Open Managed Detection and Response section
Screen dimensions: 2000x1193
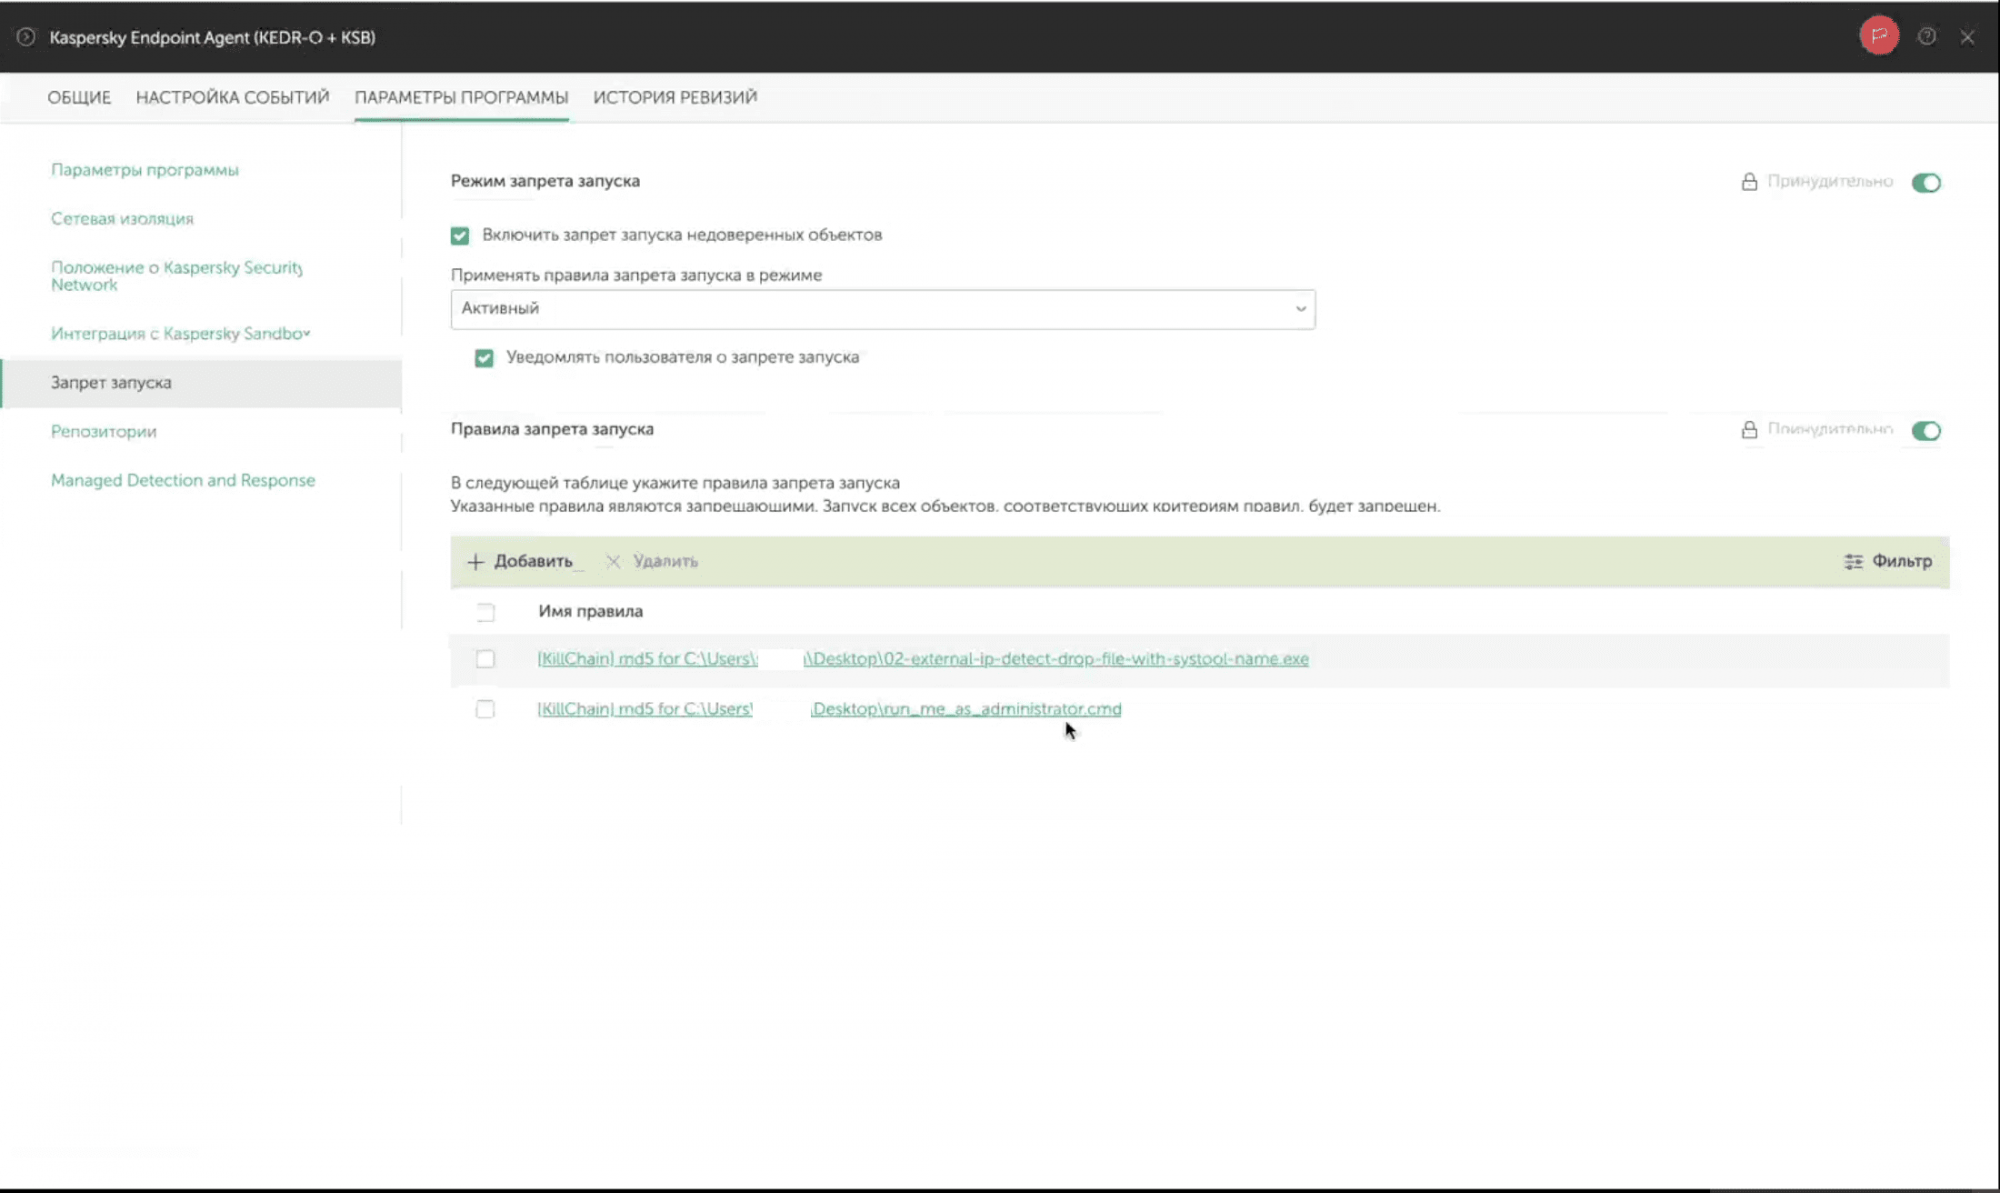pos(183,481)
